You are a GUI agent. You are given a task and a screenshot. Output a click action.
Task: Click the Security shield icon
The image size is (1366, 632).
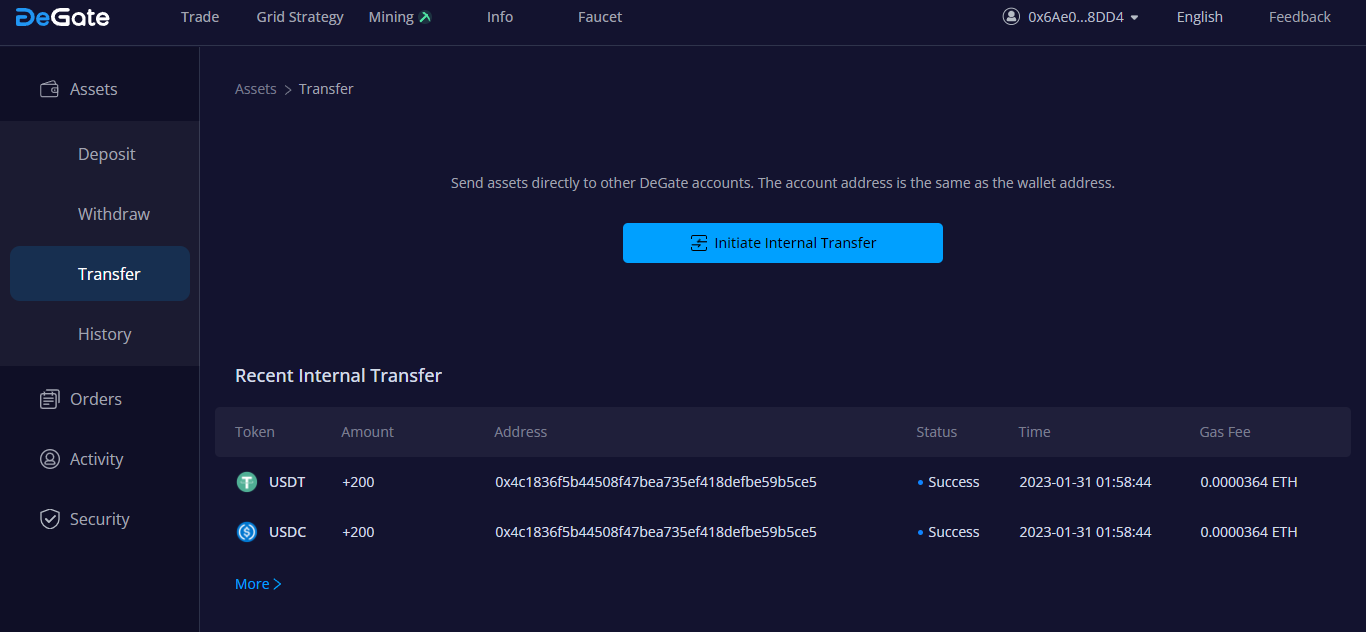click(x=49, y=519)
